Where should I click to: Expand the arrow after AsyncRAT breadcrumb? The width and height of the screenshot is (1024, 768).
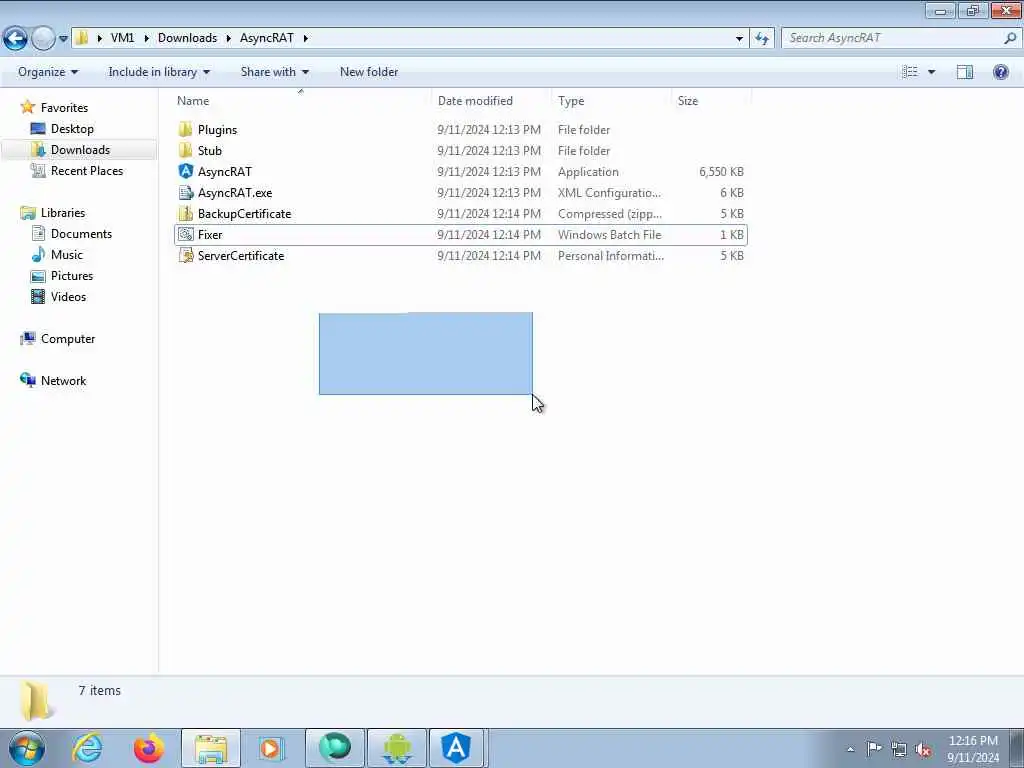coord(305,39)
